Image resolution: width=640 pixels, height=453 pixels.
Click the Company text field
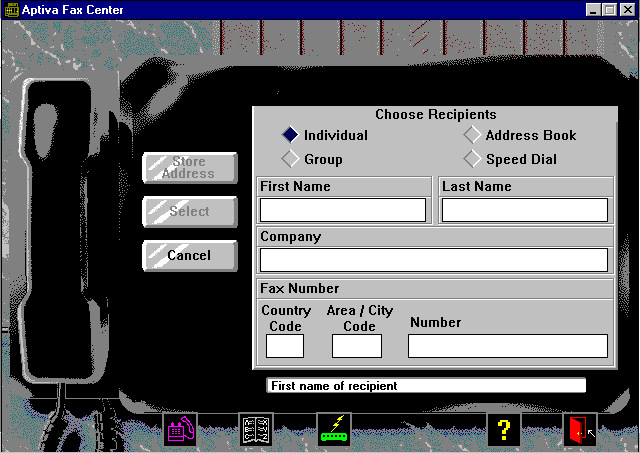click(x=433, y=260)
